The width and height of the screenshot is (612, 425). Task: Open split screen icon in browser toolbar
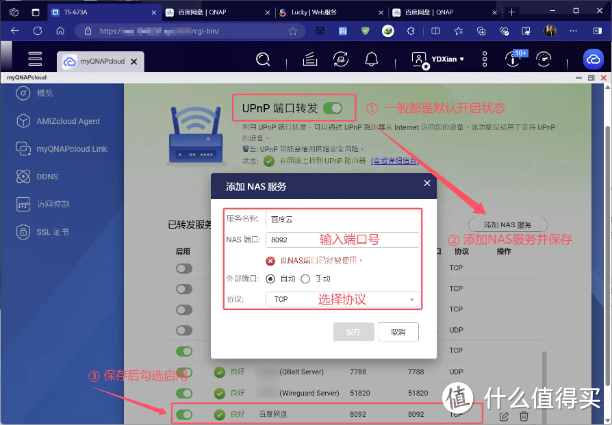tap(435, 31)
